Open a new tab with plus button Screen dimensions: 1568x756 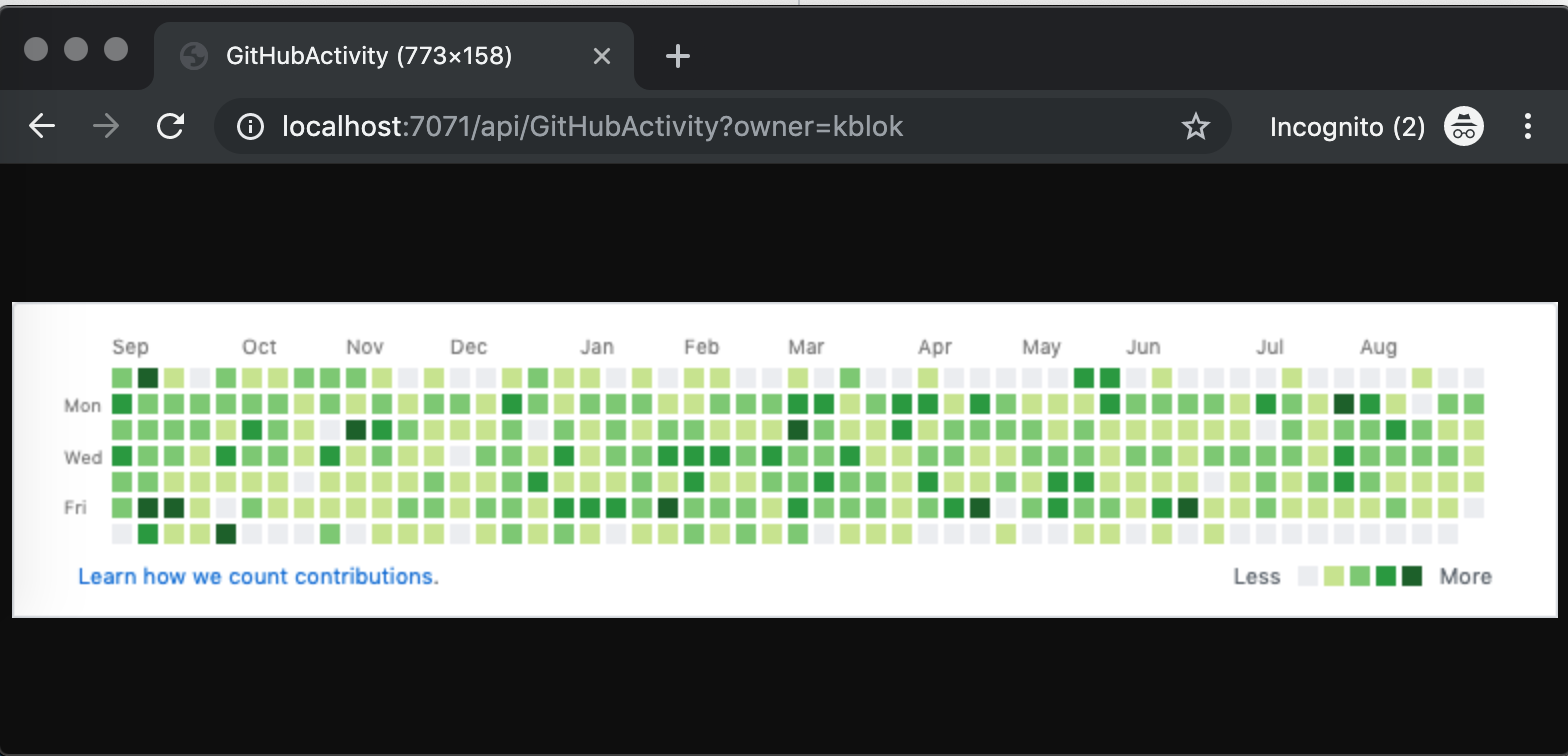(678, 56)
